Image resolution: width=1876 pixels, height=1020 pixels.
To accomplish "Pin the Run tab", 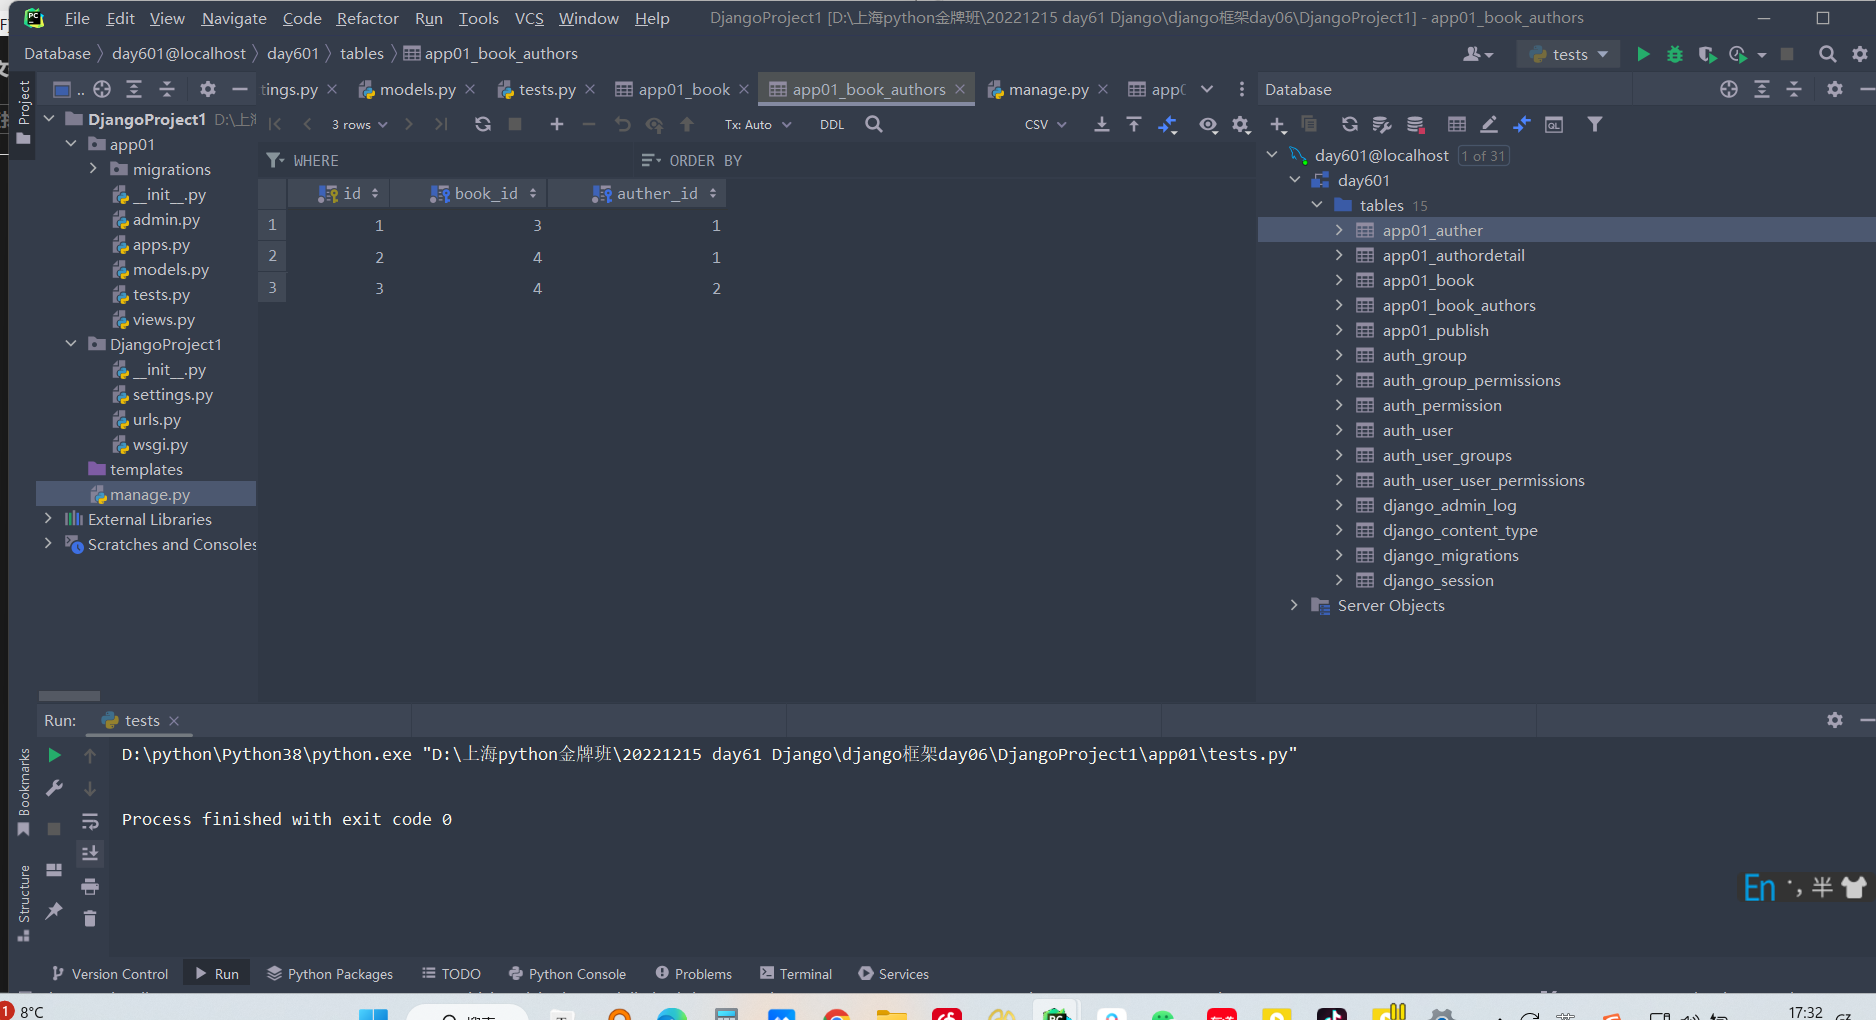I will pos(54,910).
